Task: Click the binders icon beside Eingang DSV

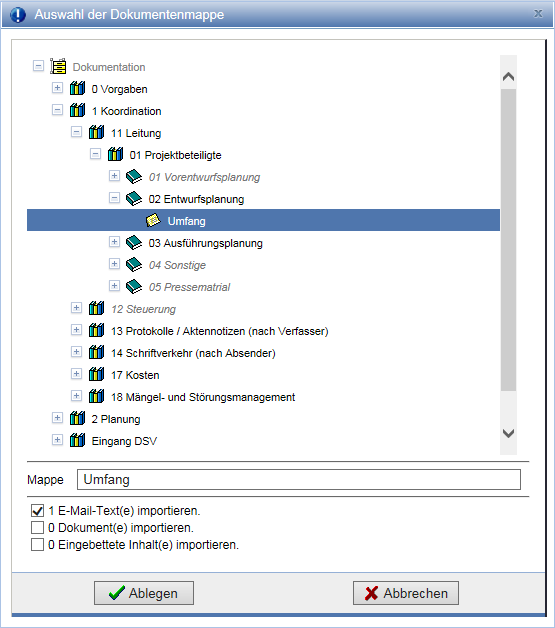Action: click(x=77, y=441)
